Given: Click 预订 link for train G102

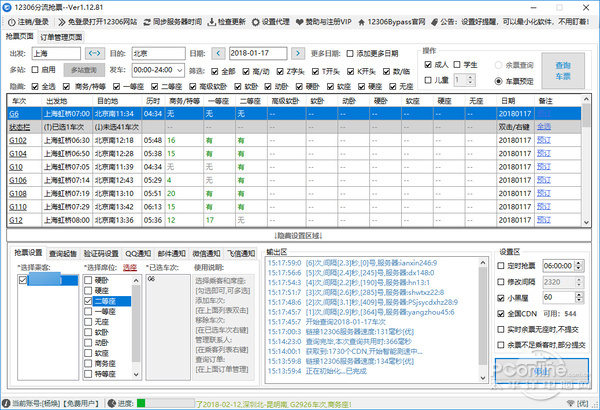Looking at the screenshot, I should (543, 140).
